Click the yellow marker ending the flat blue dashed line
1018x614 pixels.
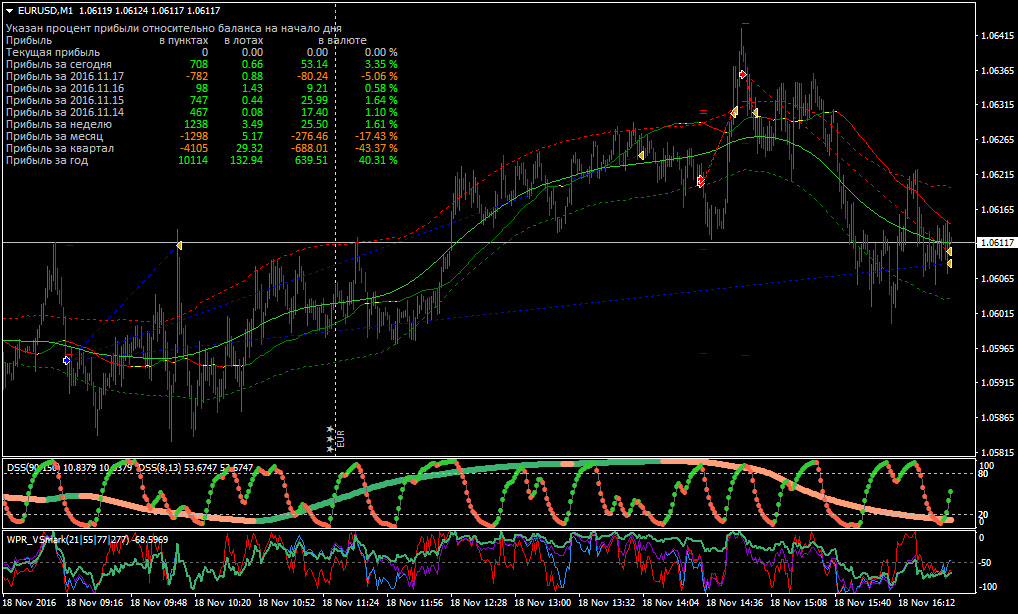[x=949, y=264]
